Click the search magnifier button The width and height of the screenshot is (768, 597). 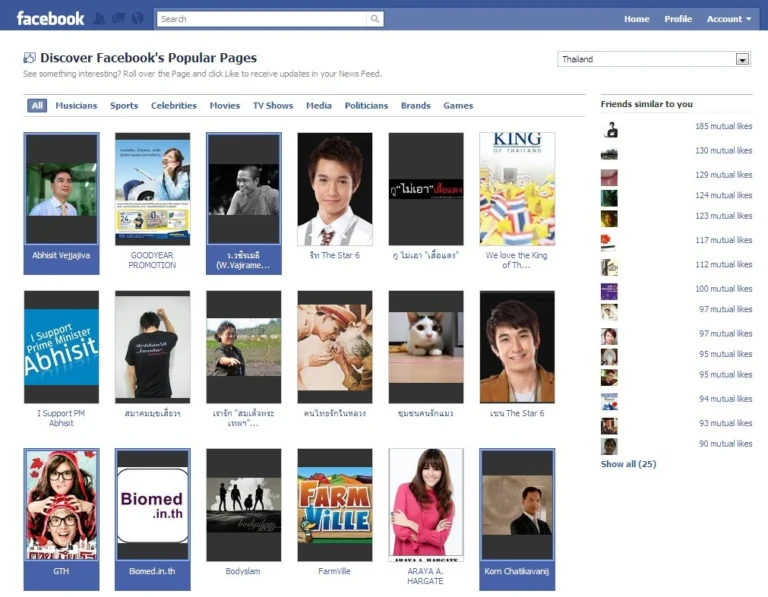(x=375, y=19)
